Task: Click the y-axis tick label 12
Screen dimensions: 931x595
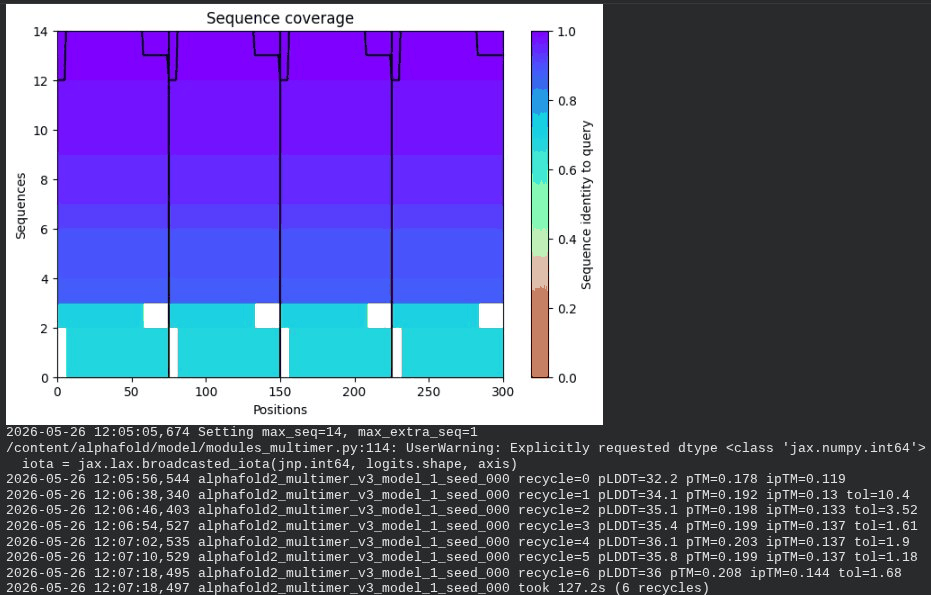Action: point(40,81)
